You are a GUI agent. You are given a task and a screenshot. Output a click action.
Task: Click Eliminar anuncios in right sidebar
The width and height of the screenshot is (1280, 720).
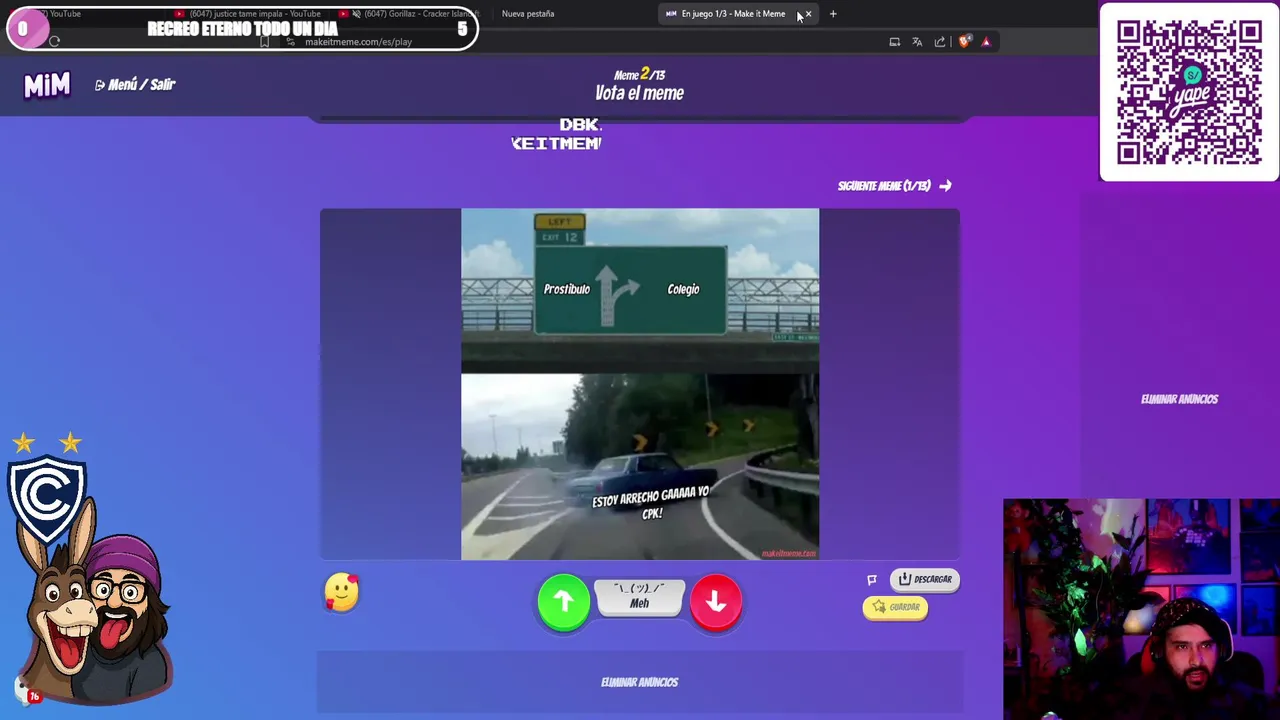[1179, 399]
